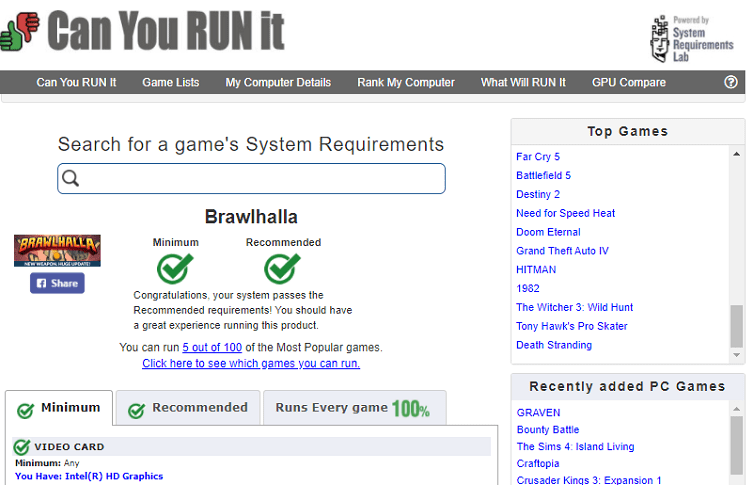Open Destiny 2 requirements
Screen dimensions: 749x485
click(538, 194)
